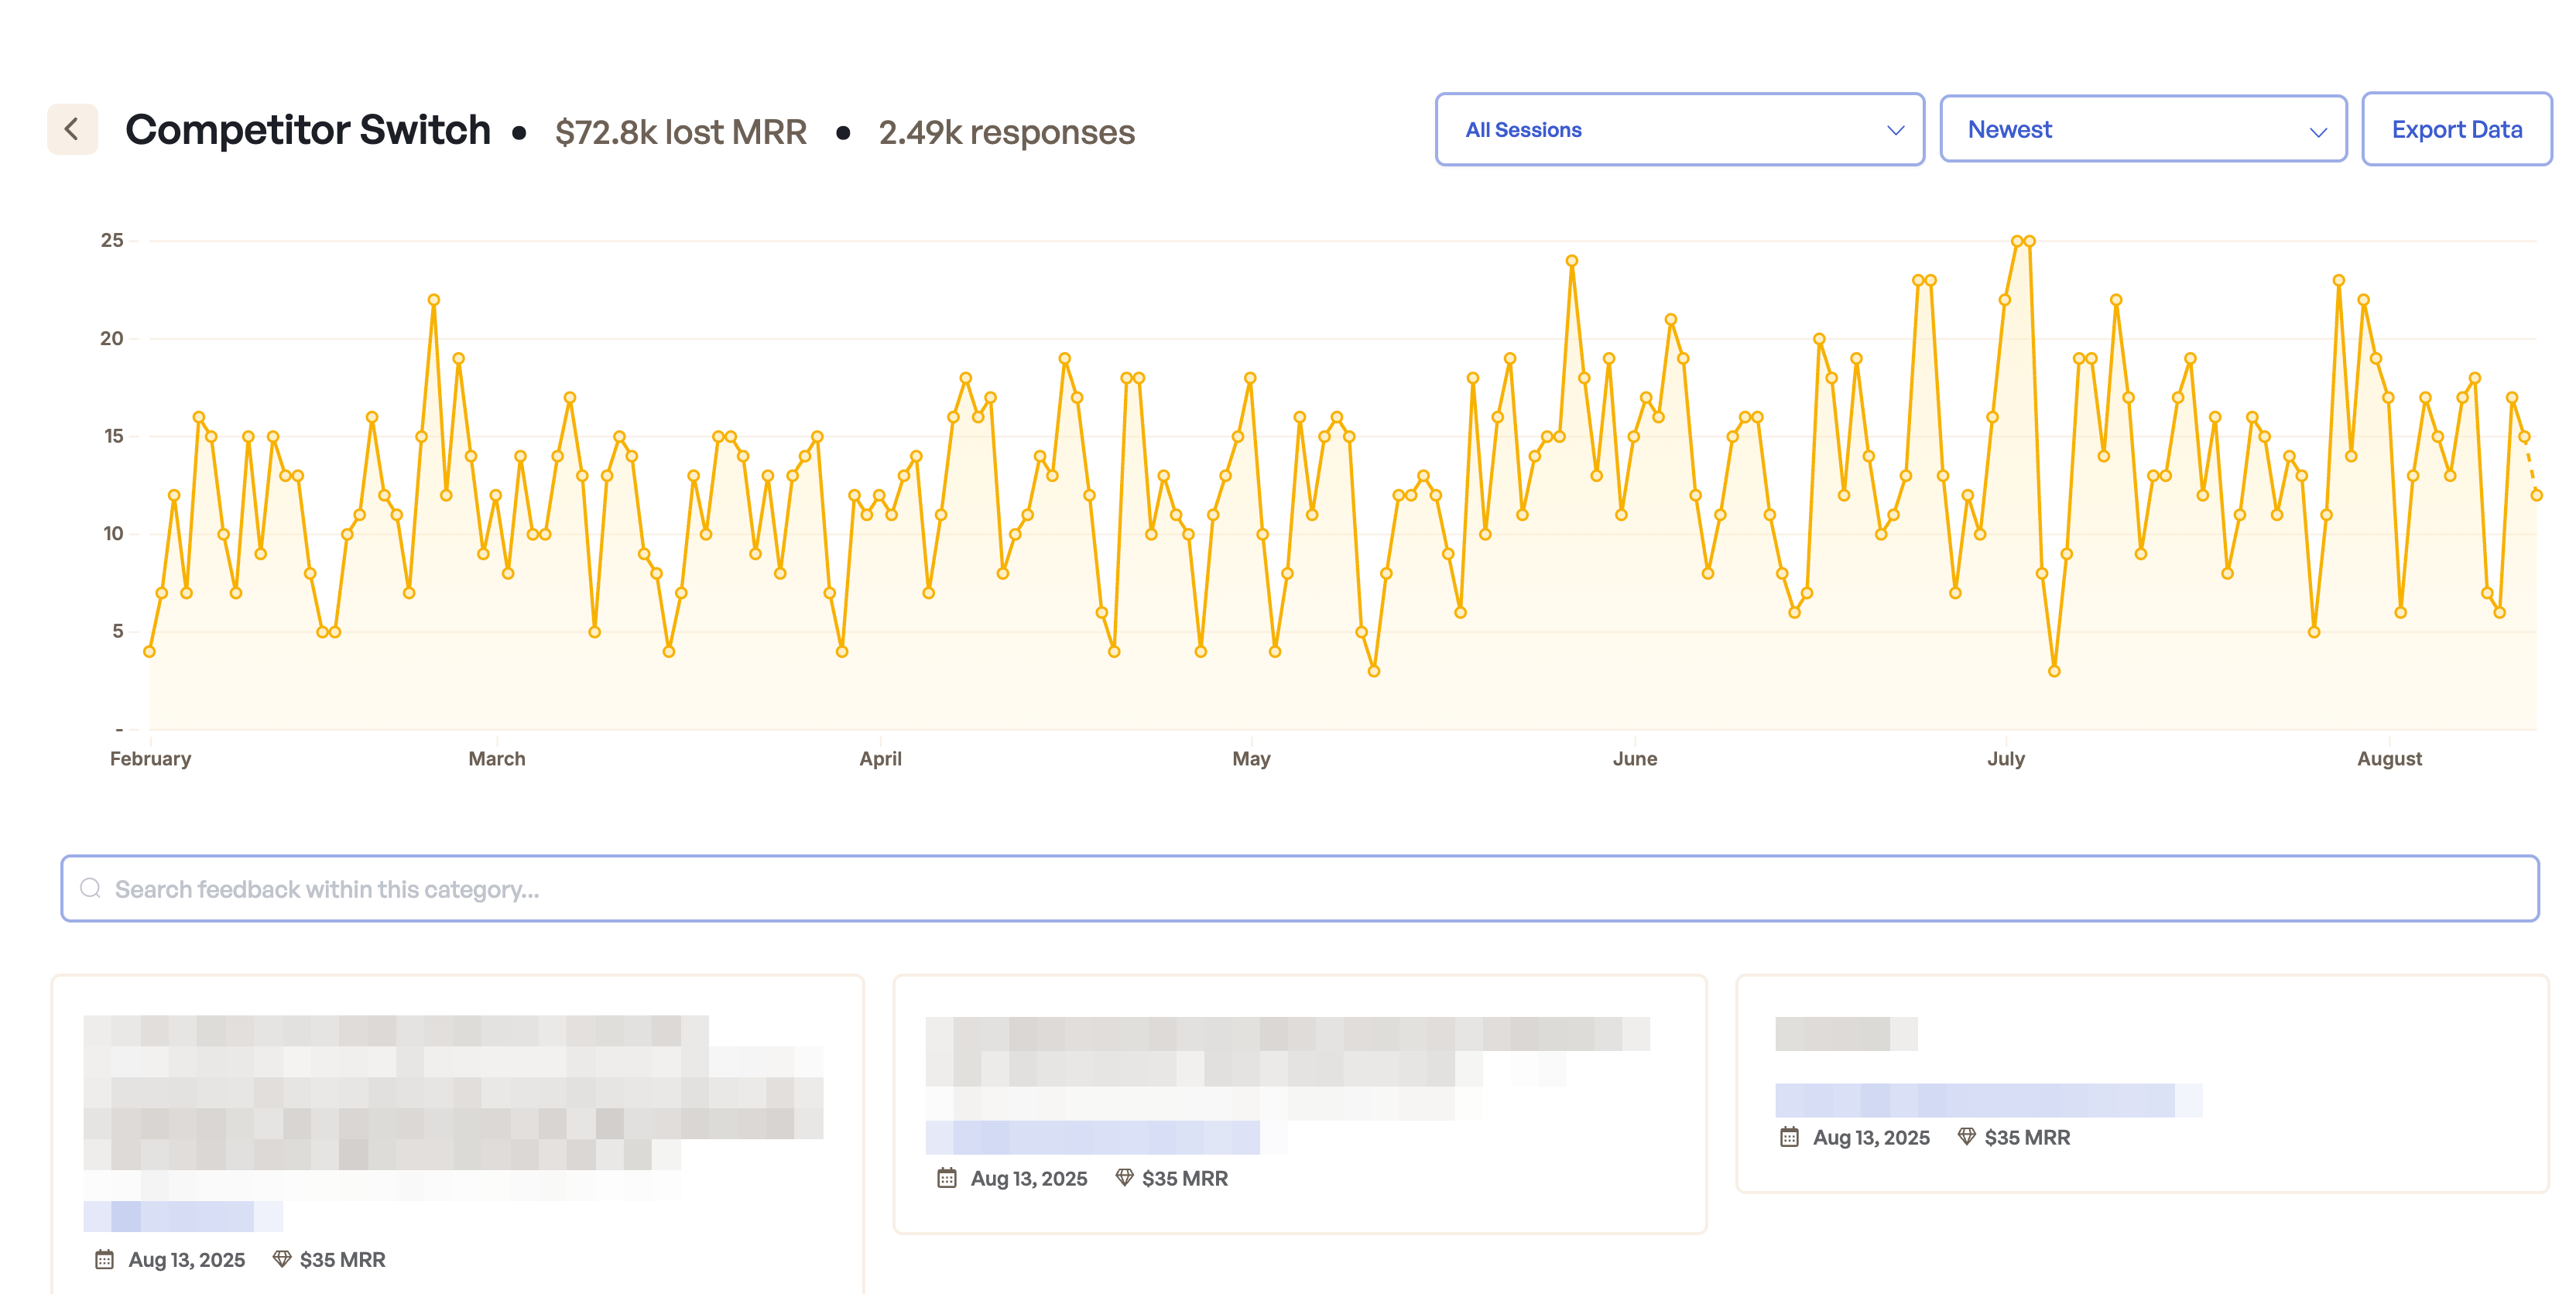Viewport: 2576px width, 1294px height.
Task: Click the Export Data button
Action: tap(2455, 130)
